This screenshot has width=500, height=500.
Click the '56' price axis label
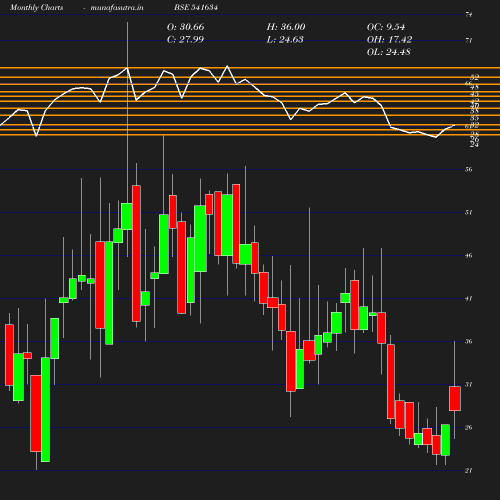(469, 170)
